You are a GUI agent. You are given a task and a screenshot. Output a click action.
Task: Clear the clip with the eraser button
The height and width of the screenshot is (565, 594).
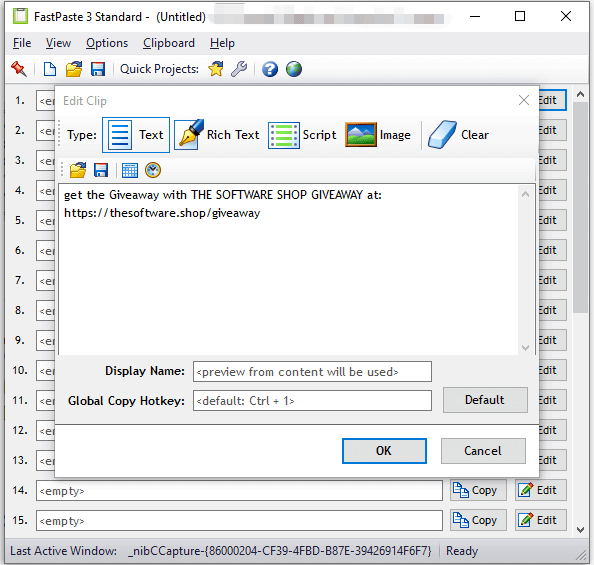point(458,135)
